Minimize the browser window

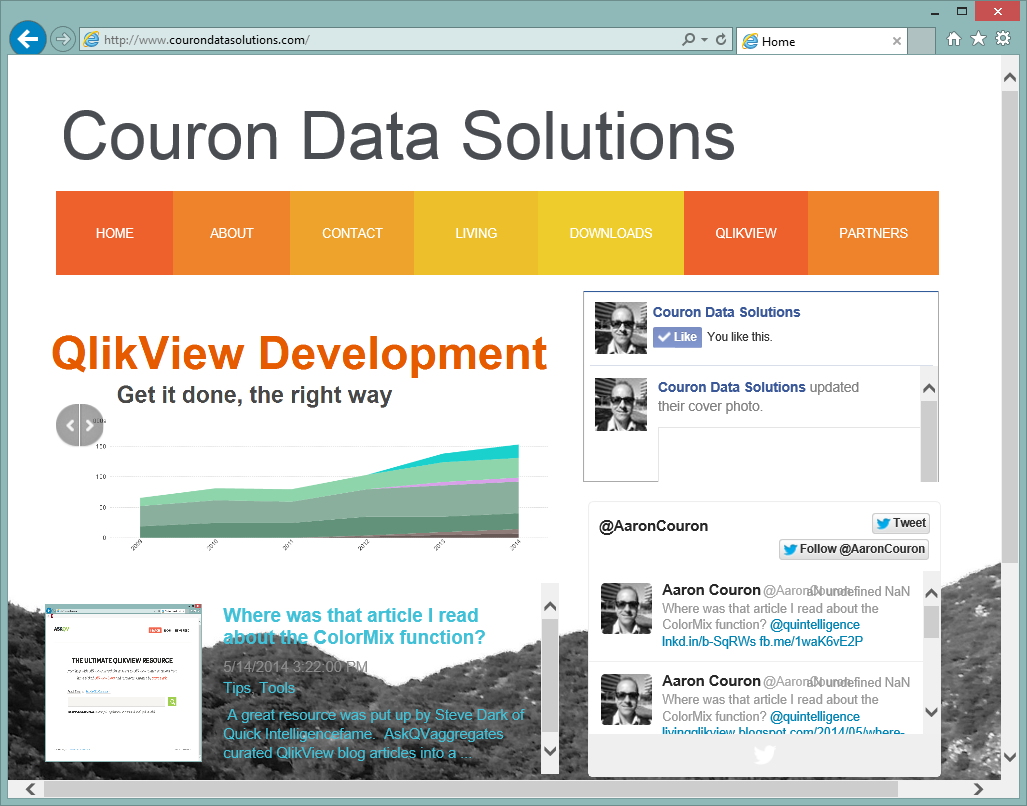(x=935, y=12)
